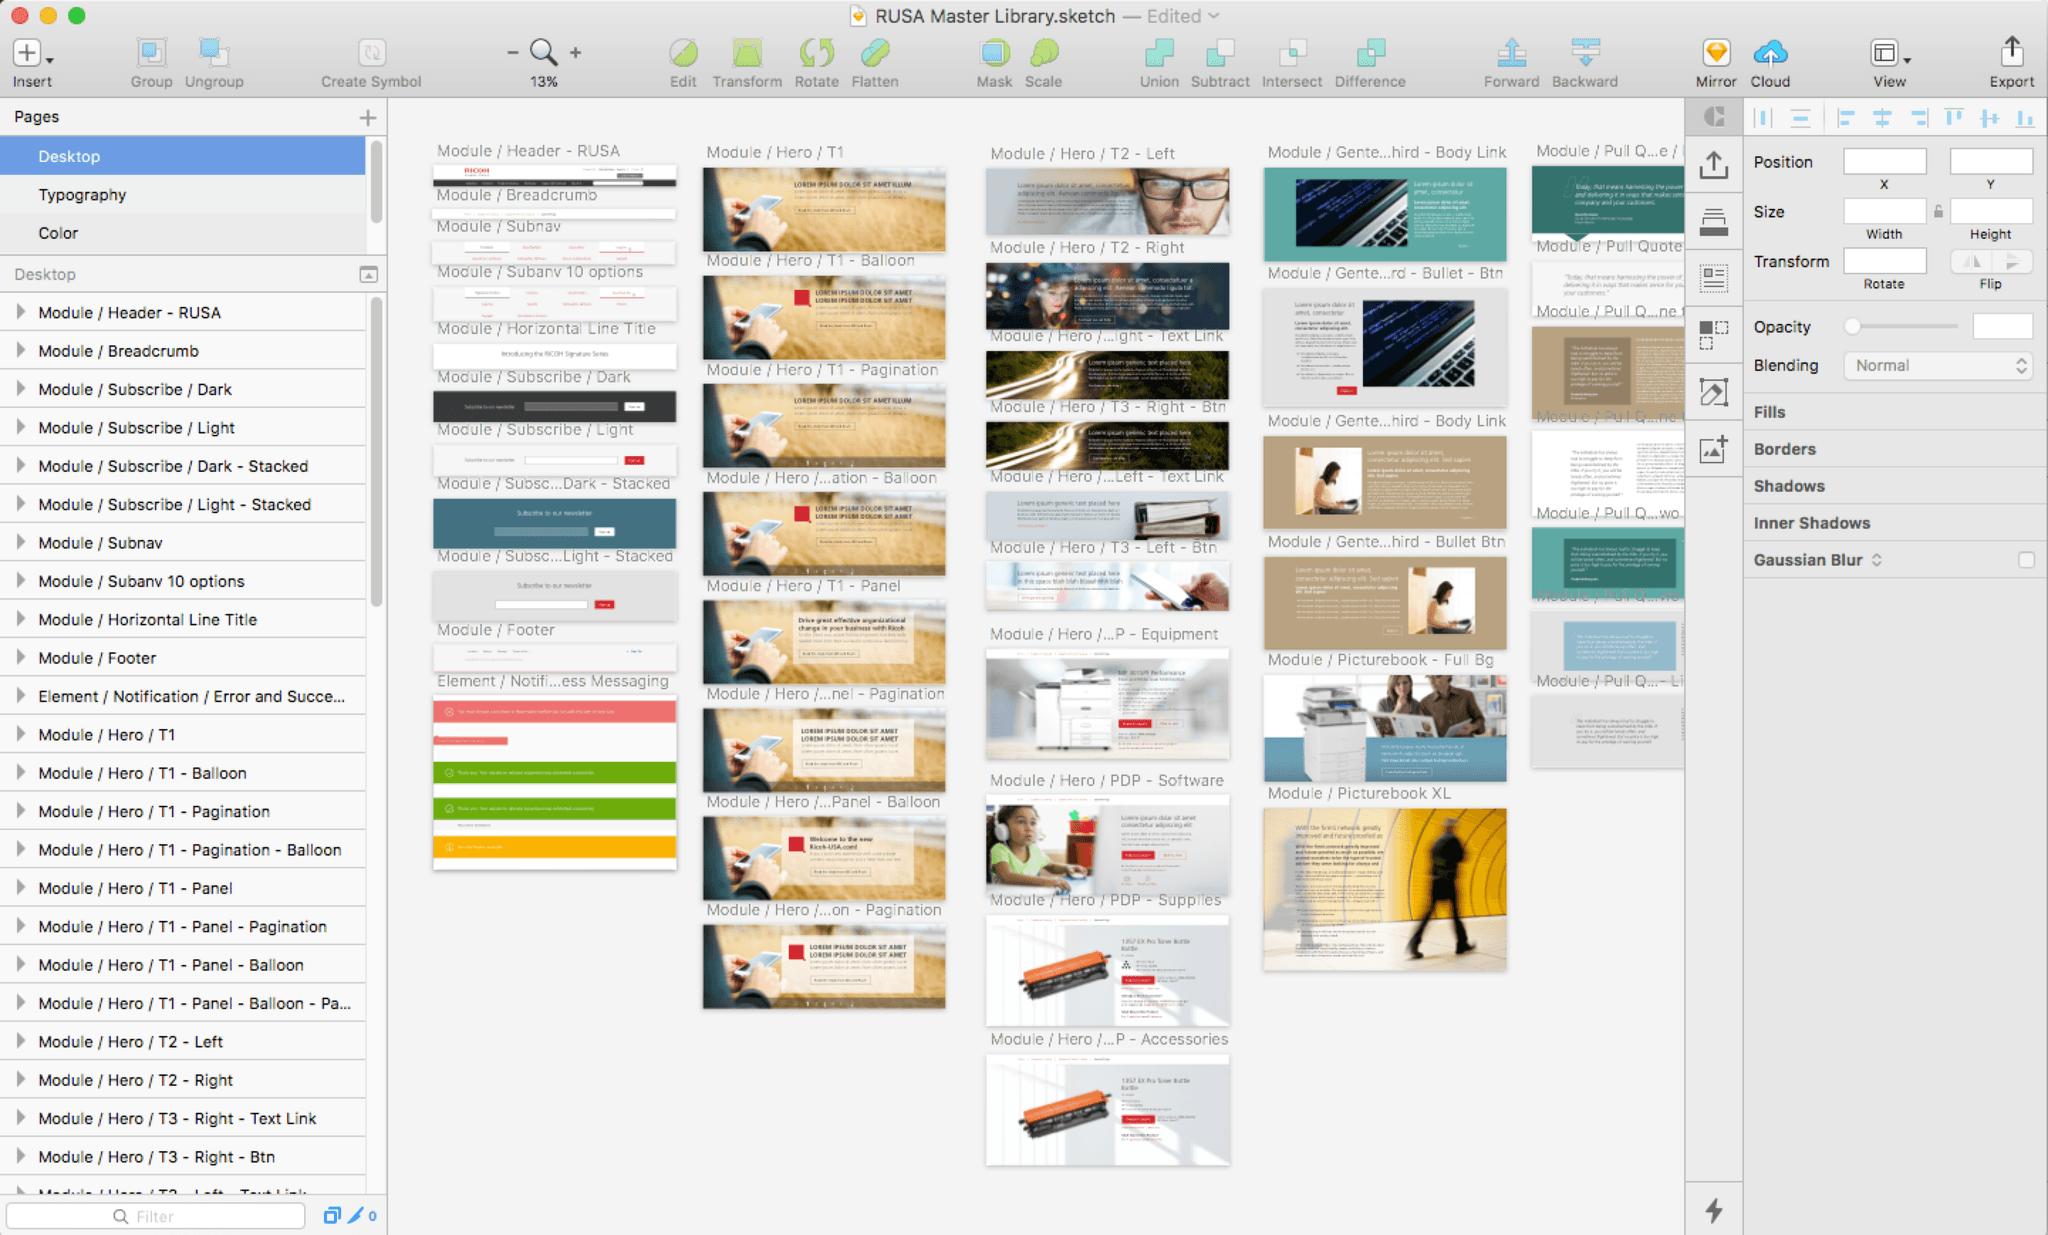Viewport: 2048px width, 1235px height.
Task: Toggle the size lock proportions icon
Action: pos(1938,212)
